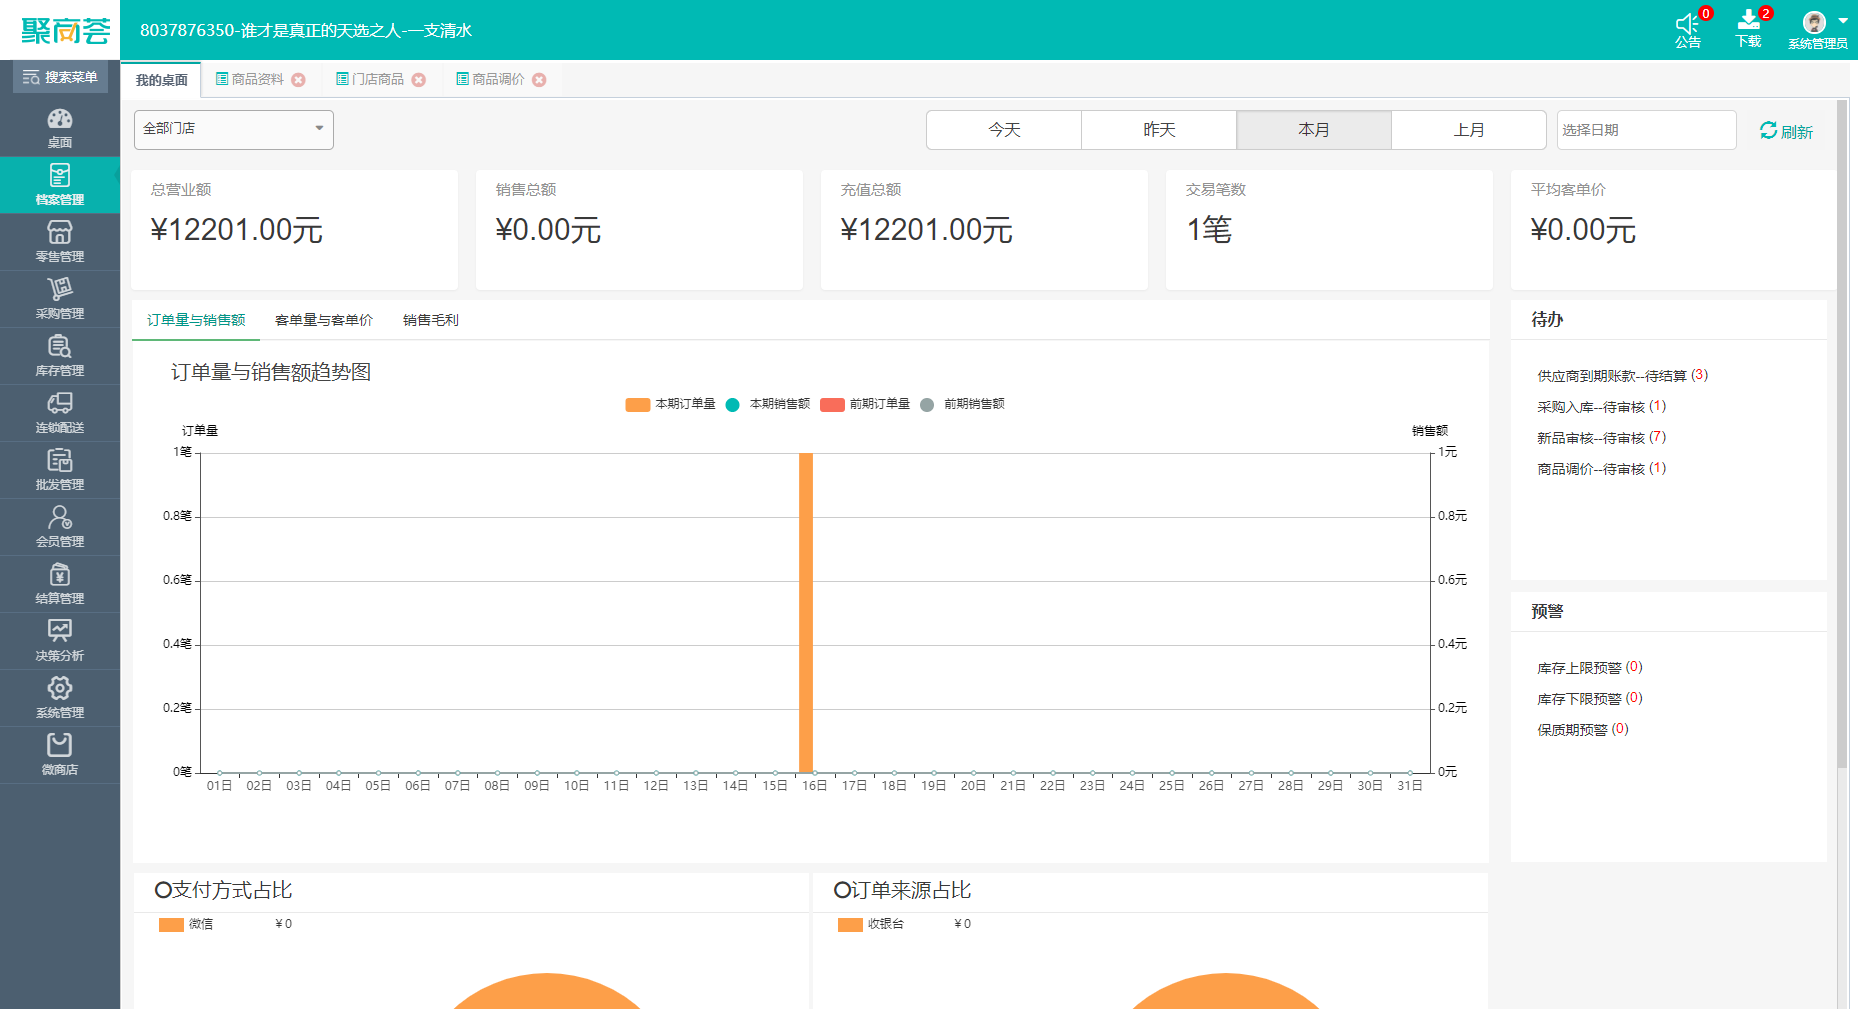Select the 客单量与客单价 chart tab
This screenshot has width=1858, height=1009.
point(324,320)
